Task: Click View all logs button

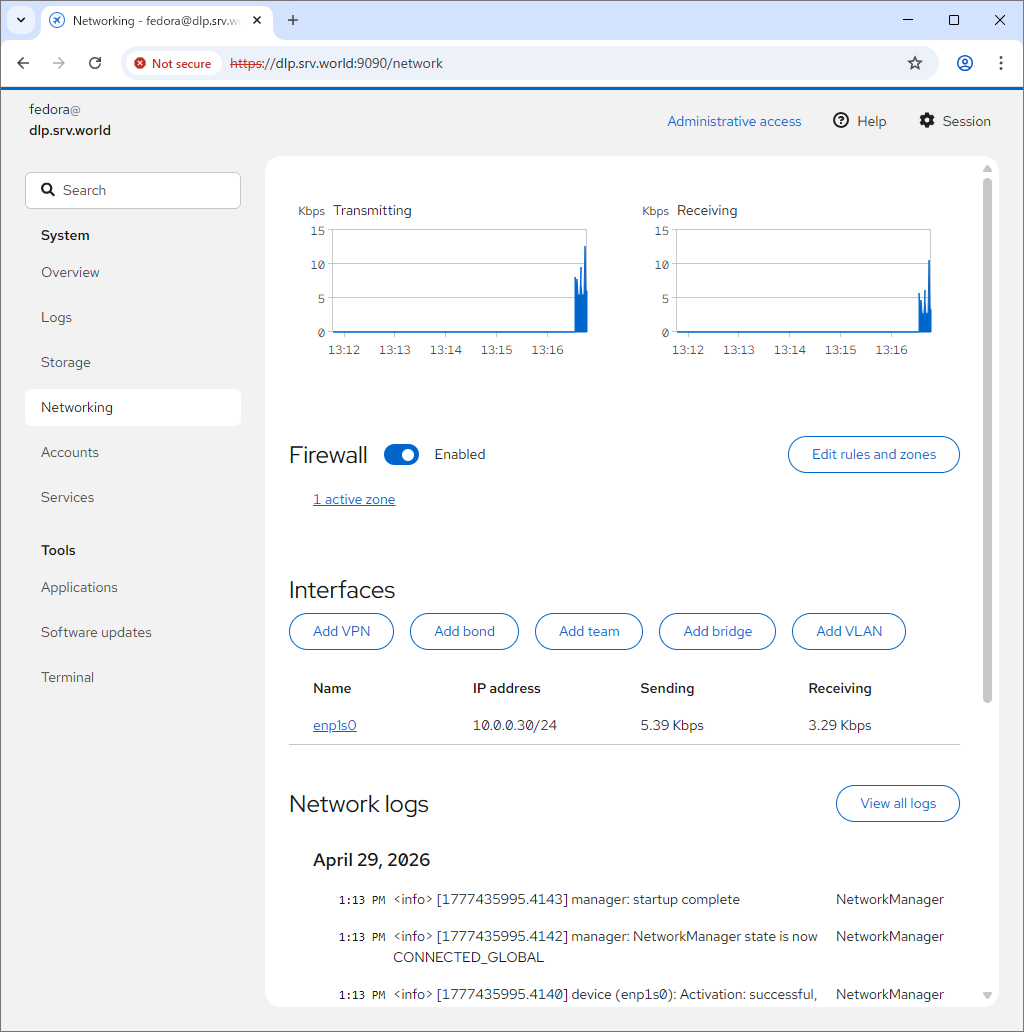Action: (898, 804)
